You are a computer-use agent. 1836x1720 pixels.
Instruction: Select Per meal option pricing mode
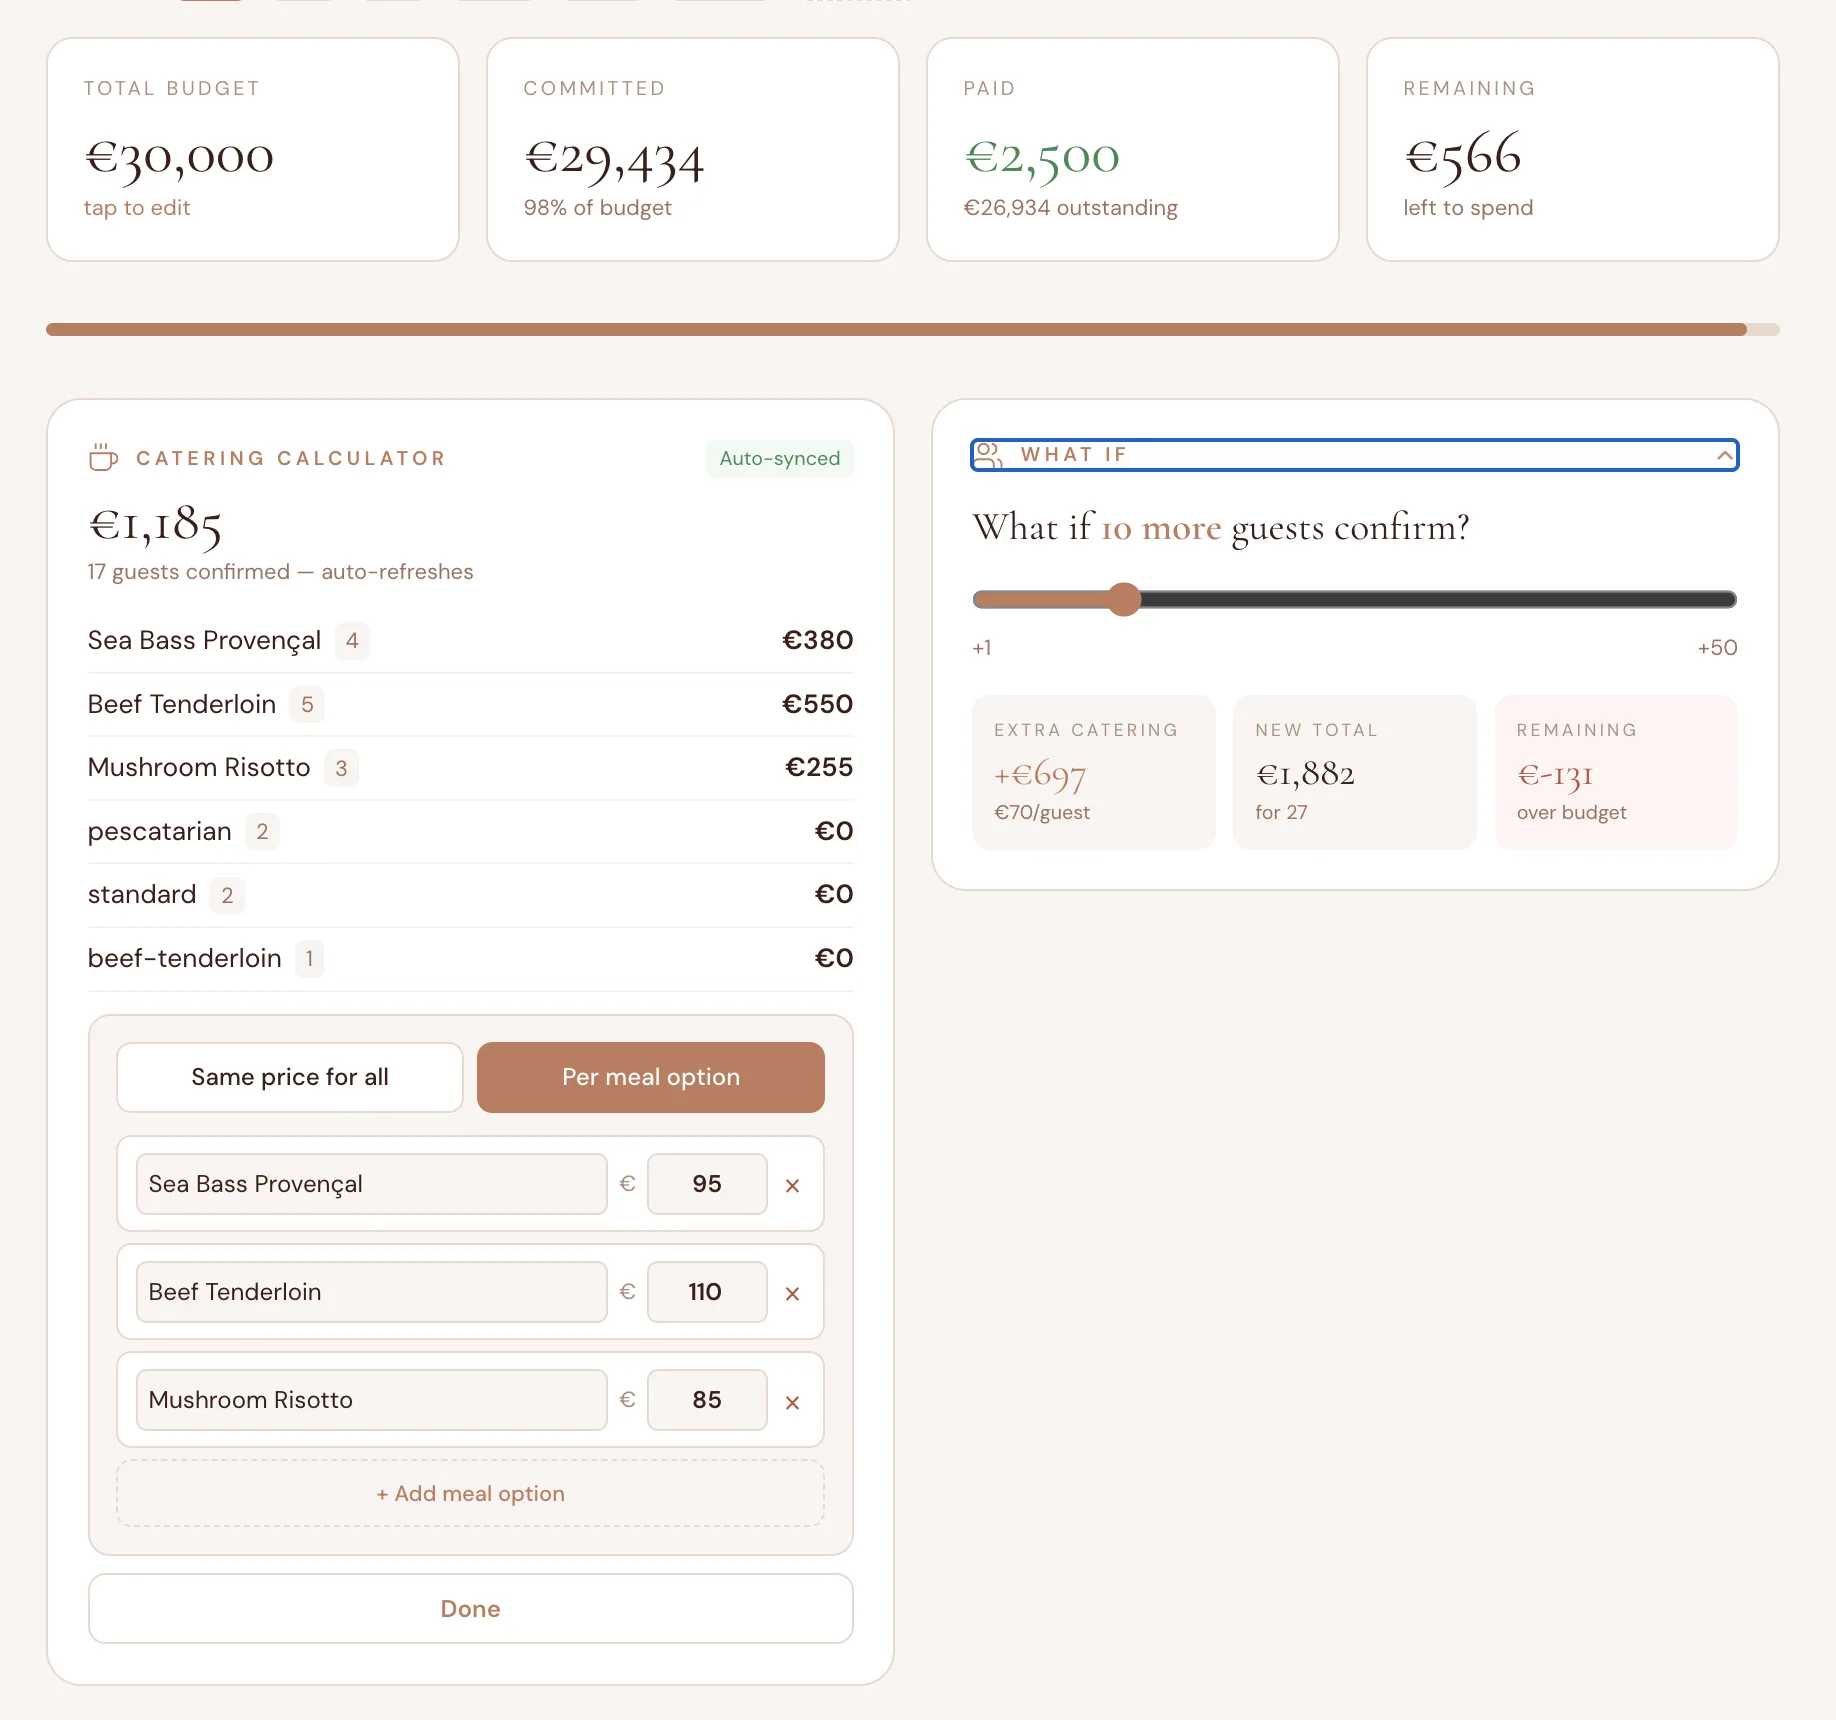click(x=651, y=1077)
